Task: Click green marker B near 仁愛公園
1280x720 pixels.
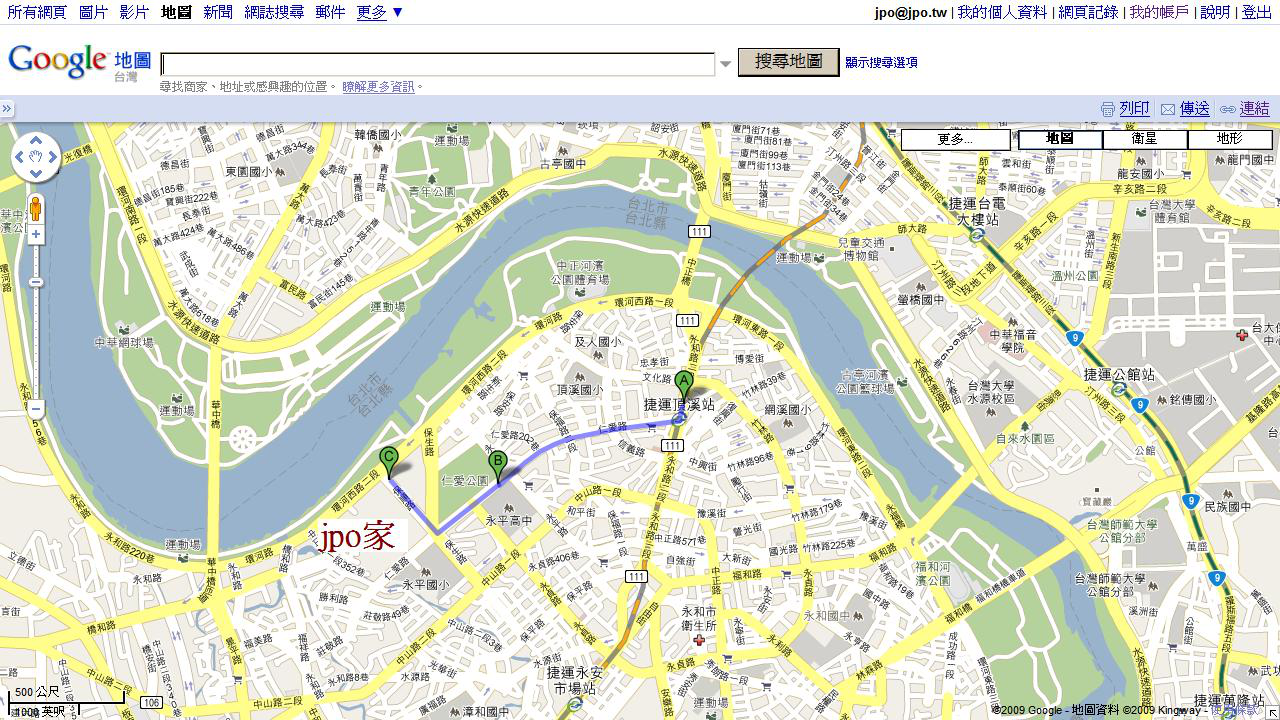Action: pyautogui.click(x=497, y=466)
